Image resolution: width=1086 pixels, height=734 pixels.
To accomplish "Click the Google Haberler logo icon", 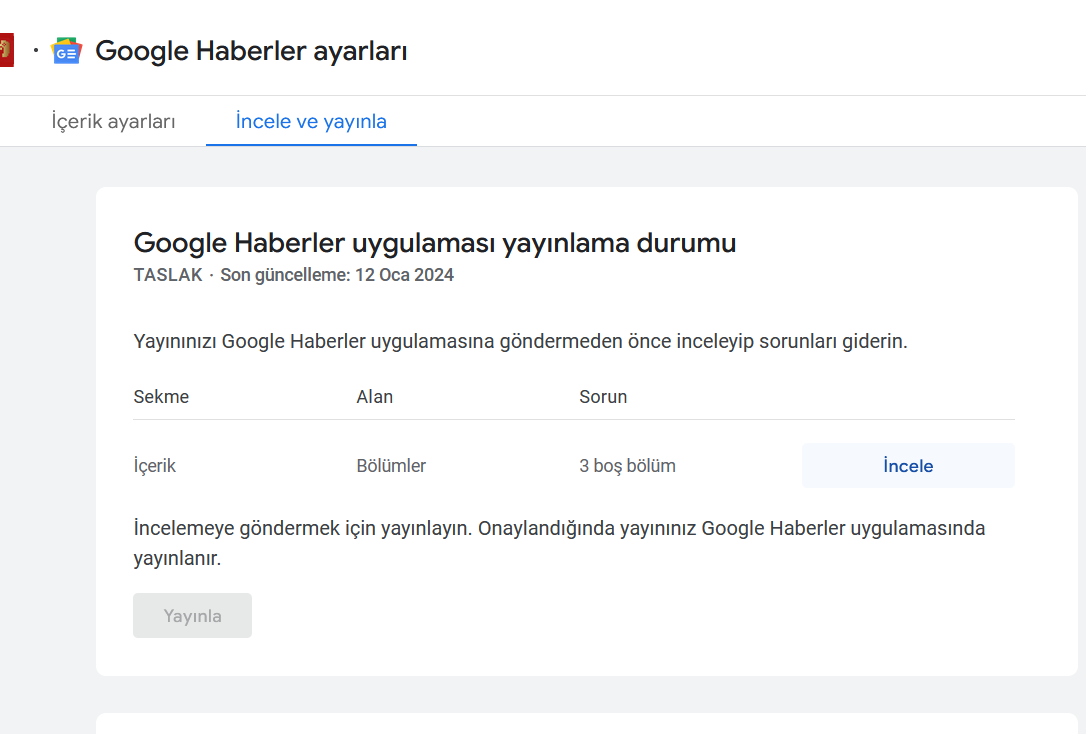I will [x=66, y=51].
